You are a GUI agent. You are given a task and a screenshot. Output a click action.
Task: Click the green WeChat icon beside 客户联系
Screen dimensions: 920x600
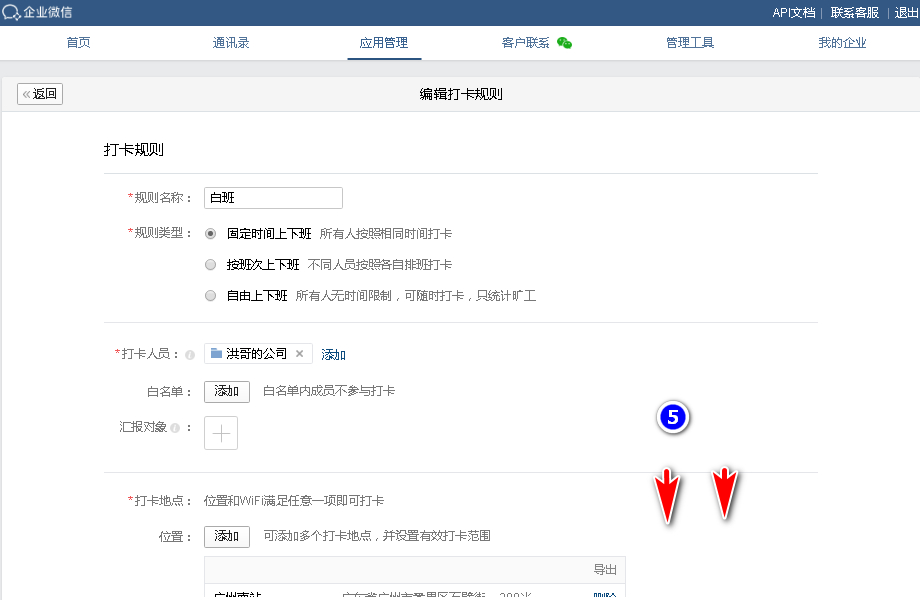(x=564, y=43)
